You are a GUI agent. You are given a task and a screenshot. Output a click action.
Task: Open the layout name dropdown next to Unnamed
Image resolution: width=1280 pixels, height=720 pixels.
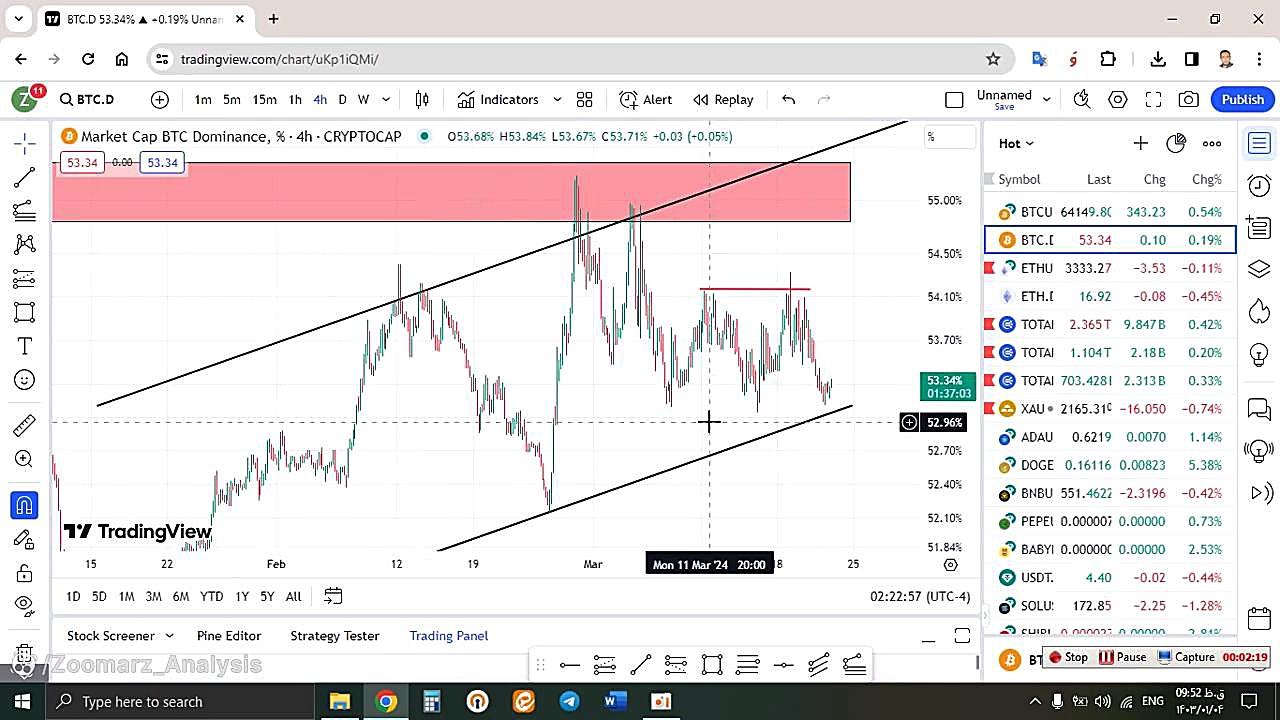(x=1047, y=99)
